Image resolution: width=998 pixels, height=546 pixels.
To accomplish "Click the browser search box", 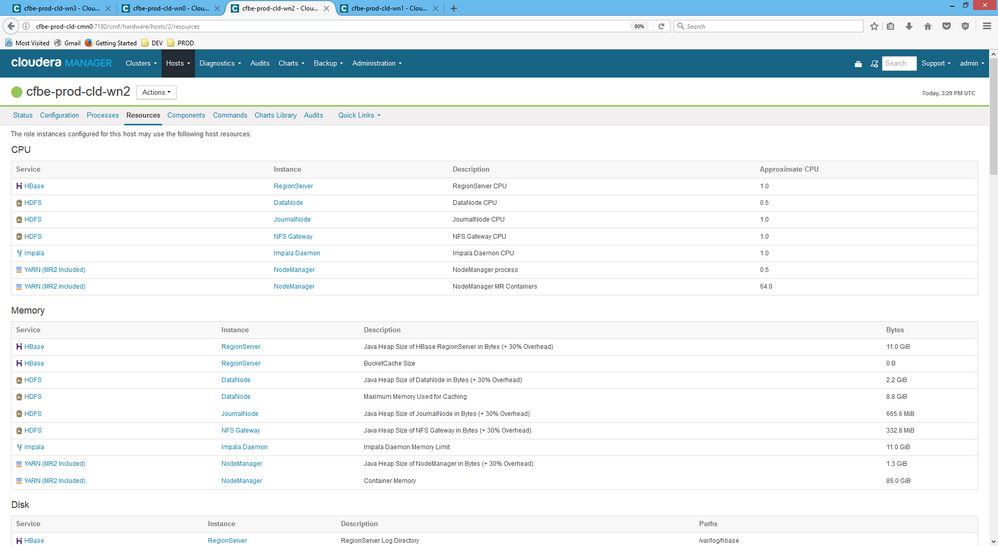I will pyautogui.click(x=768, y=26).
